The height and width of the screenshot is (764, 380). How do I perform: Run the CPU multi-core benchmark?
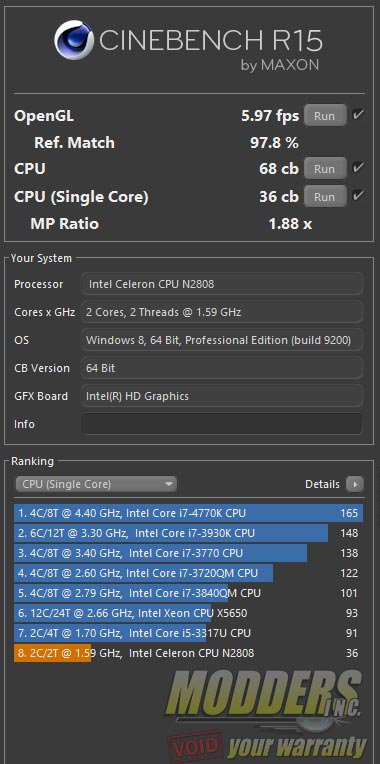click(325, 169)
